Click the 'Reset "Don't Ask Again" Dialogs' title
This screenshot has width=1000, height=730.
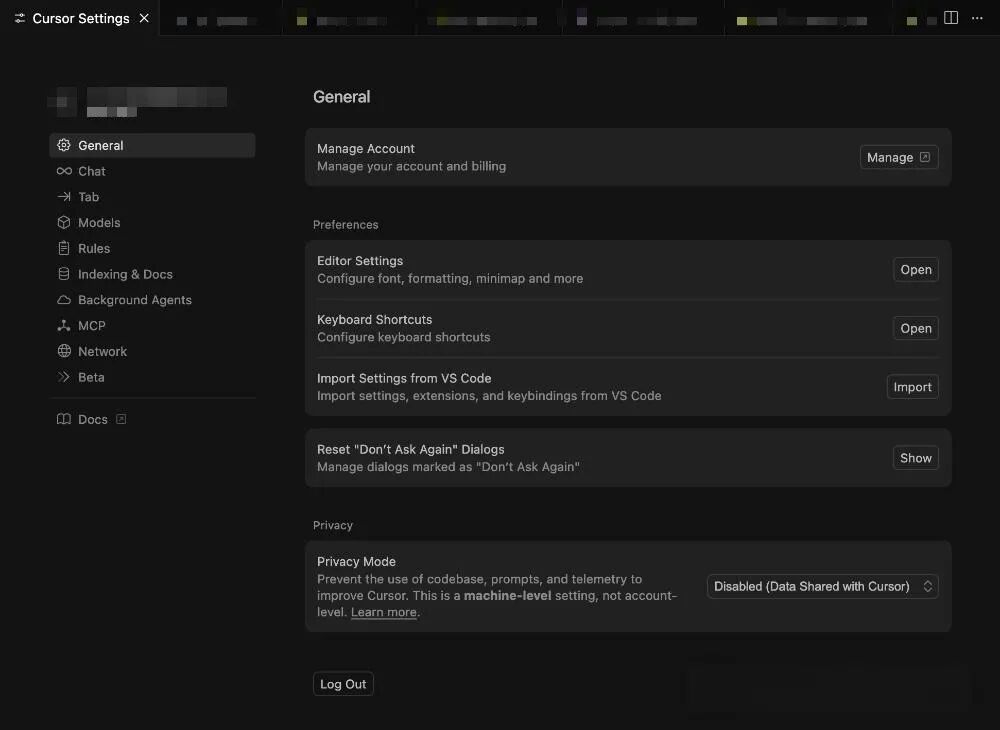[410, 449]
